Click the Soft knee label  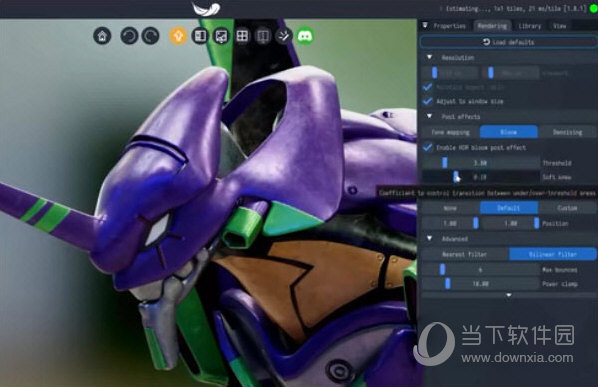(556, 177)
